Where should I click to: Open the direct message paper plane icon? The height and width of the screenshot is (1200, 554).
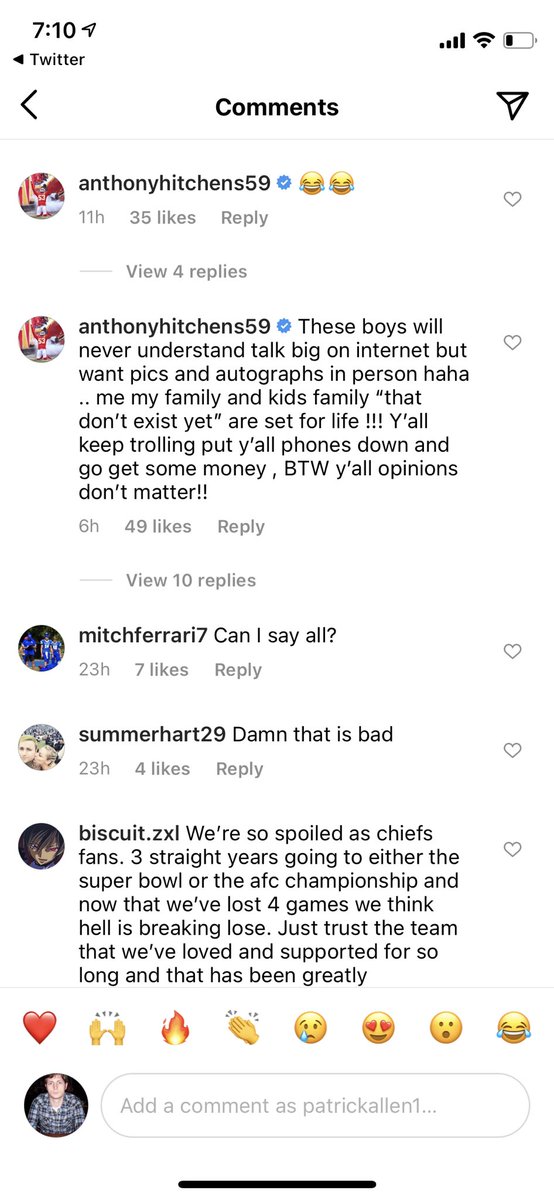point(512,106)
